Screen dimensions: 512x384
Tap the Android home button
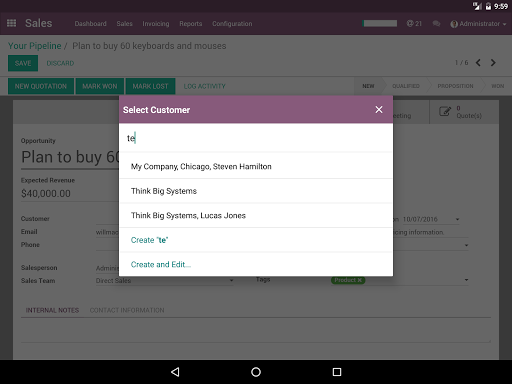pyautogui.click(x=256, y=372)
